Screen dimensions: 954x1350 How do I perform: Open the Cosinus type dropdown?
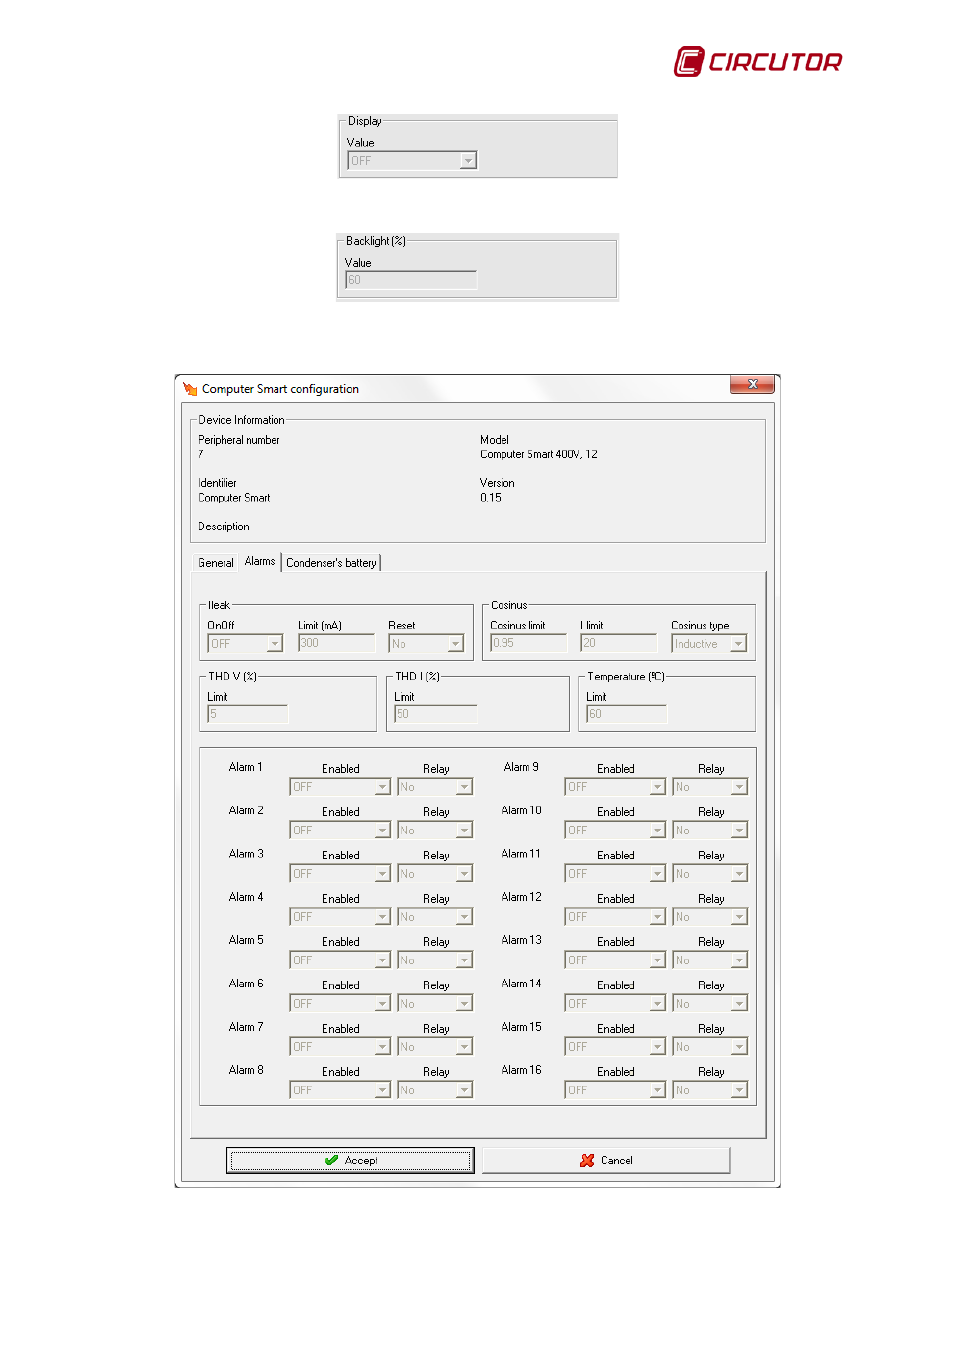point(709,644)
